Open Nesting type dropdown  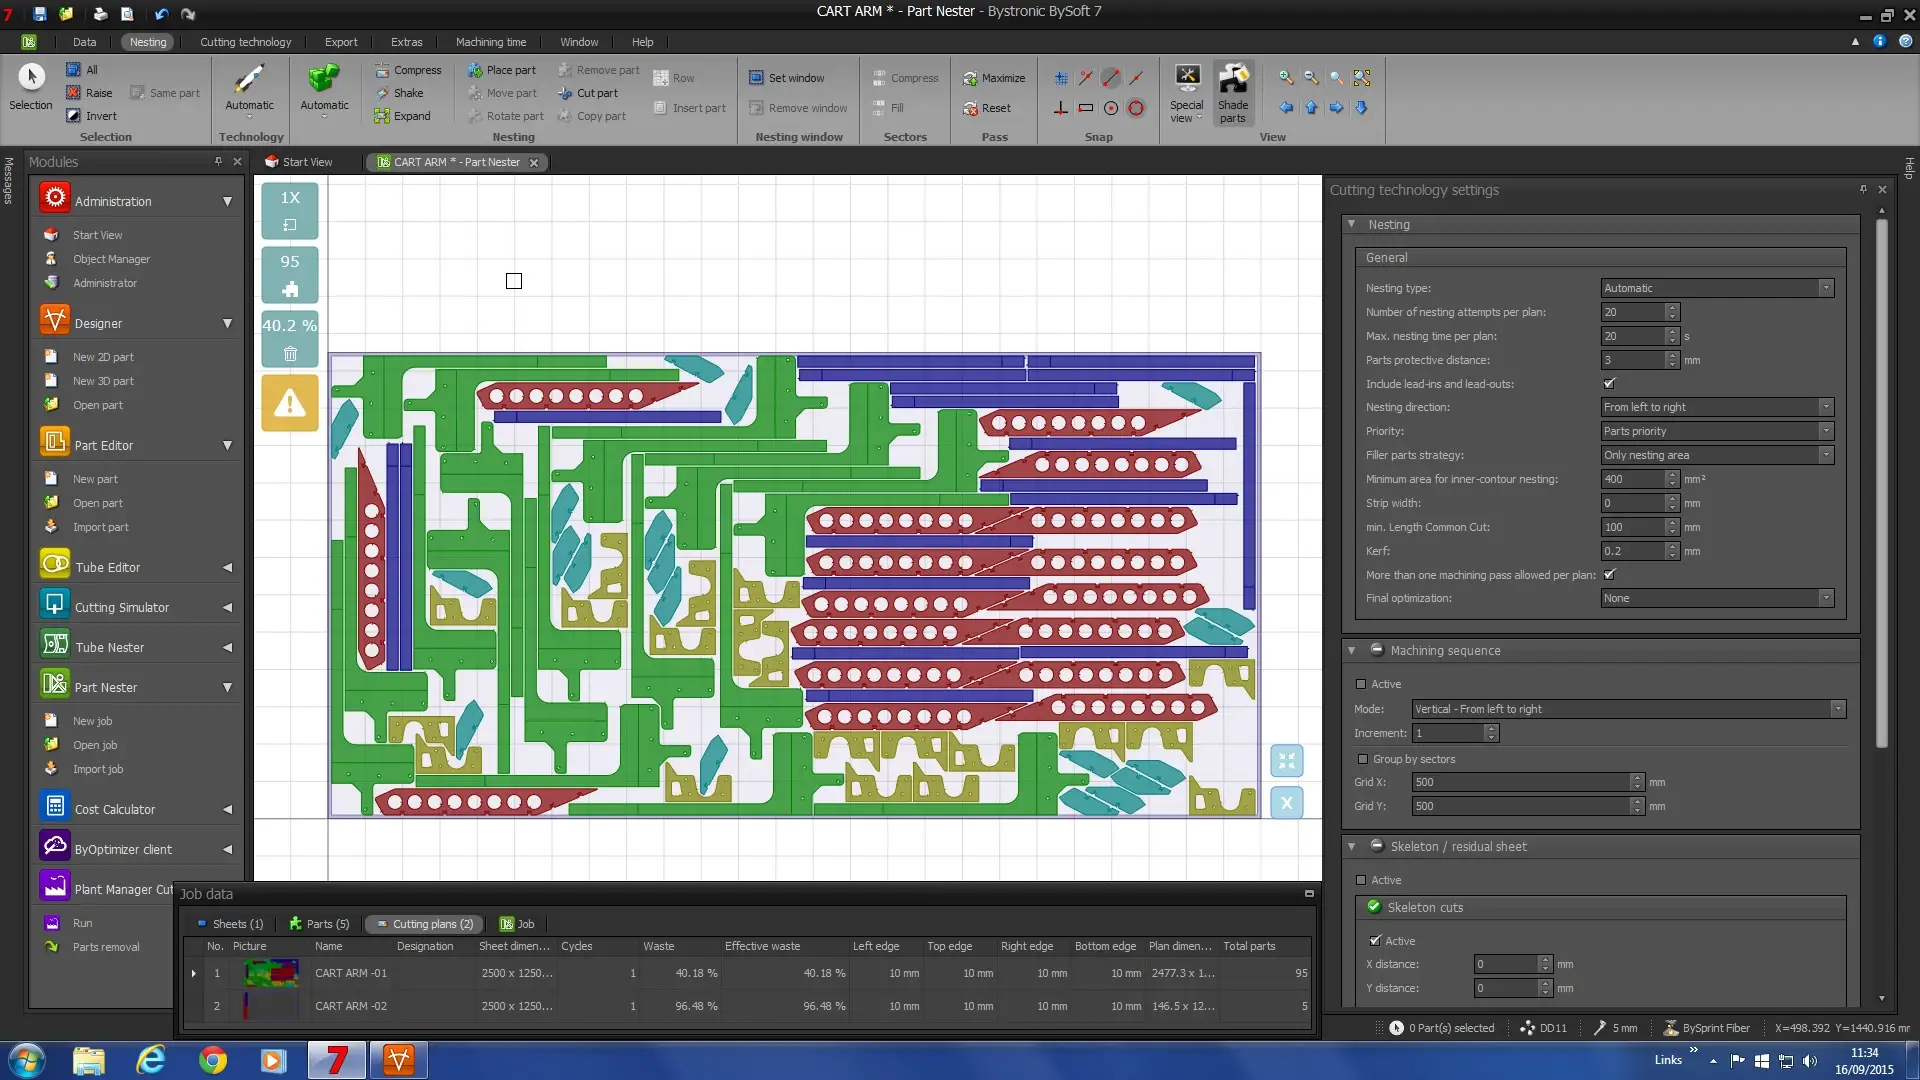tap(1717, 288)
